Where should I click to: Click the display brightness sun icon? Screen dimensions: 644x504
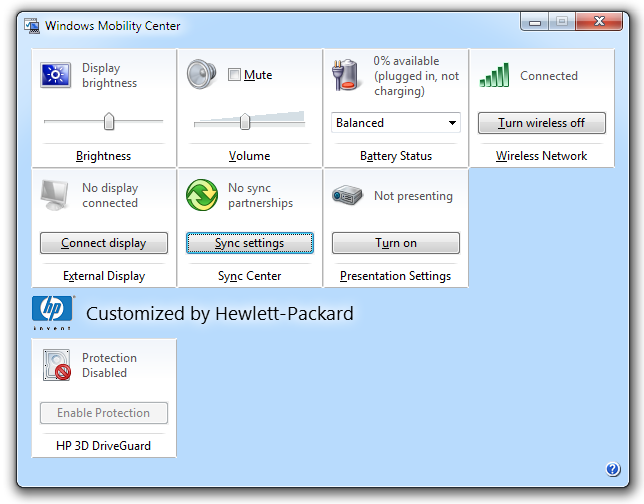pos(55,75)
